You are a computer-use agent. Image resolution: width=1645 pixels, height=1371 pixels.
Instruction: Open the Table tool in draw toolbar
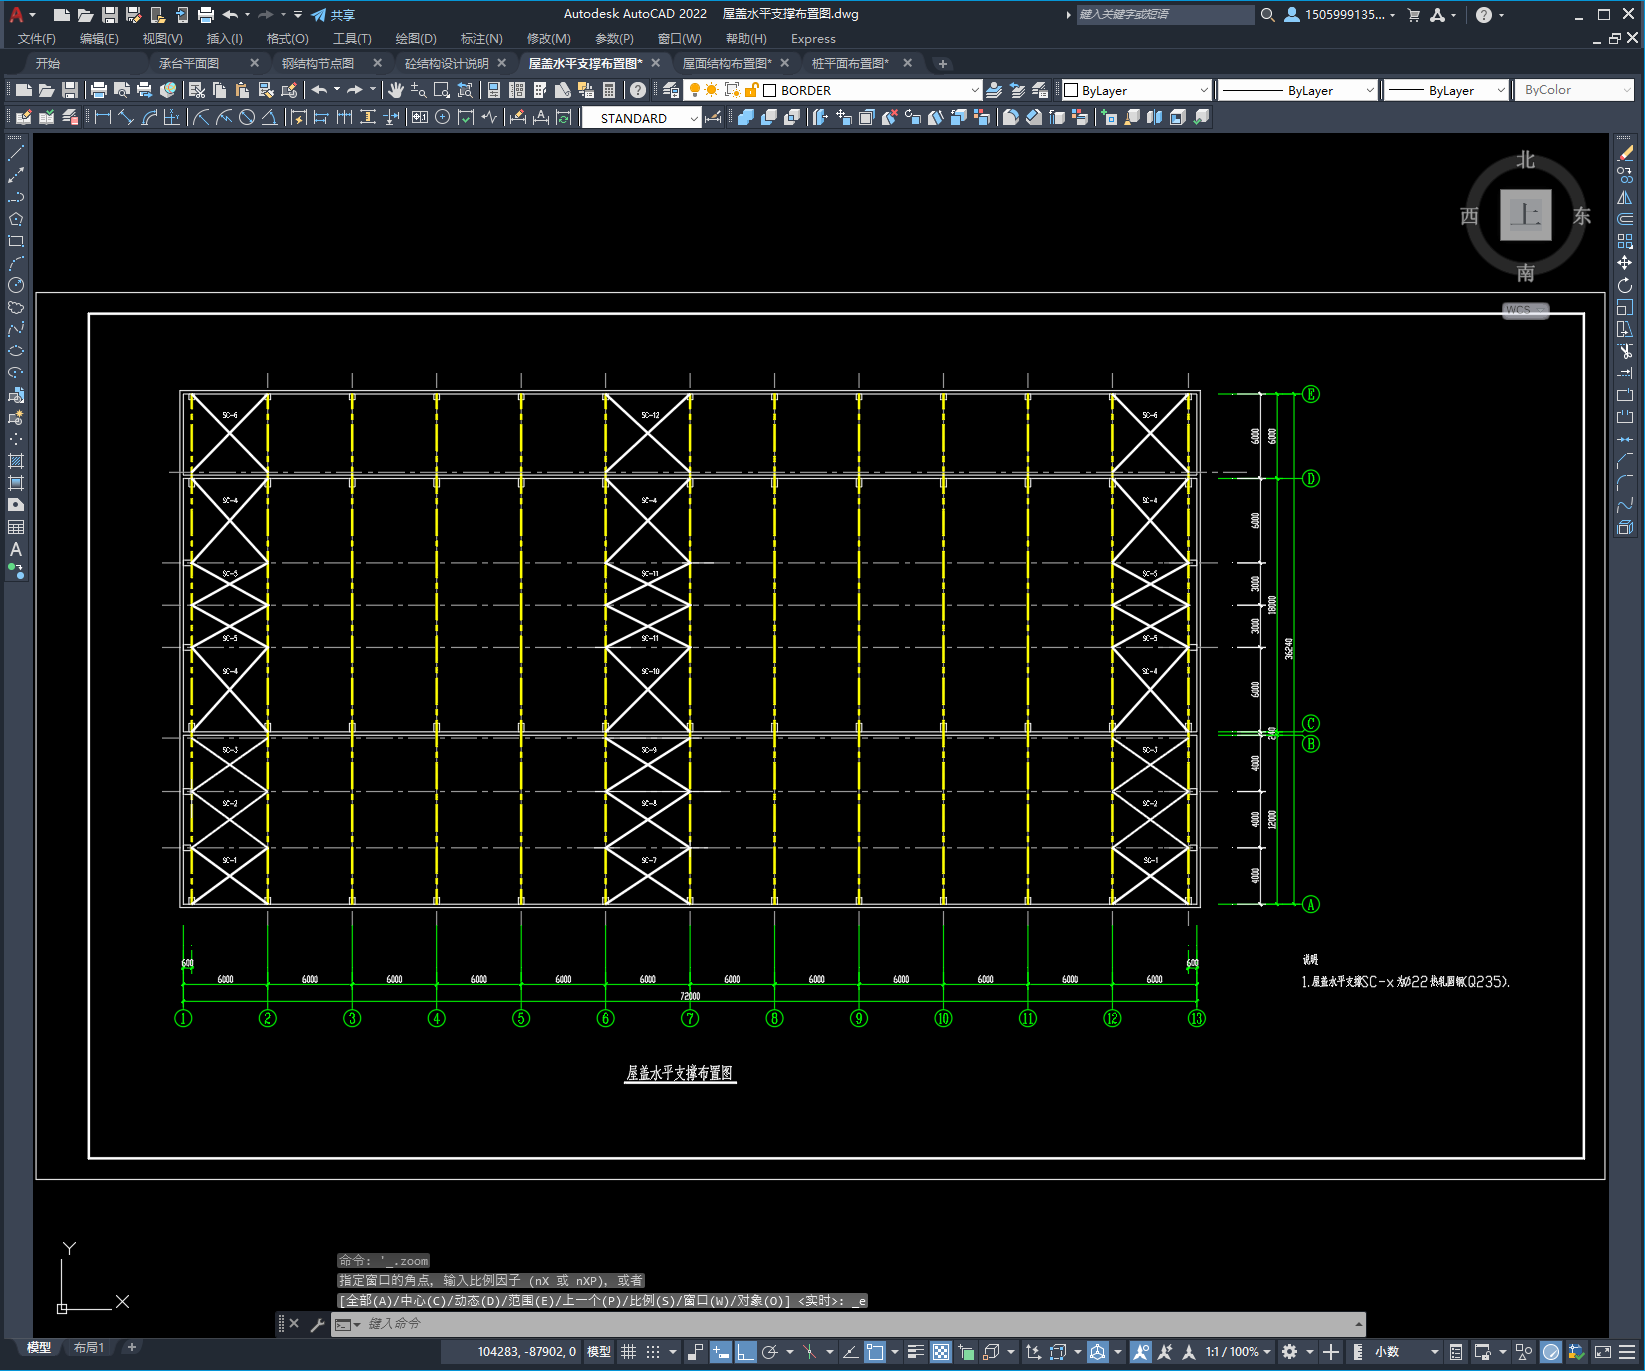16,527
